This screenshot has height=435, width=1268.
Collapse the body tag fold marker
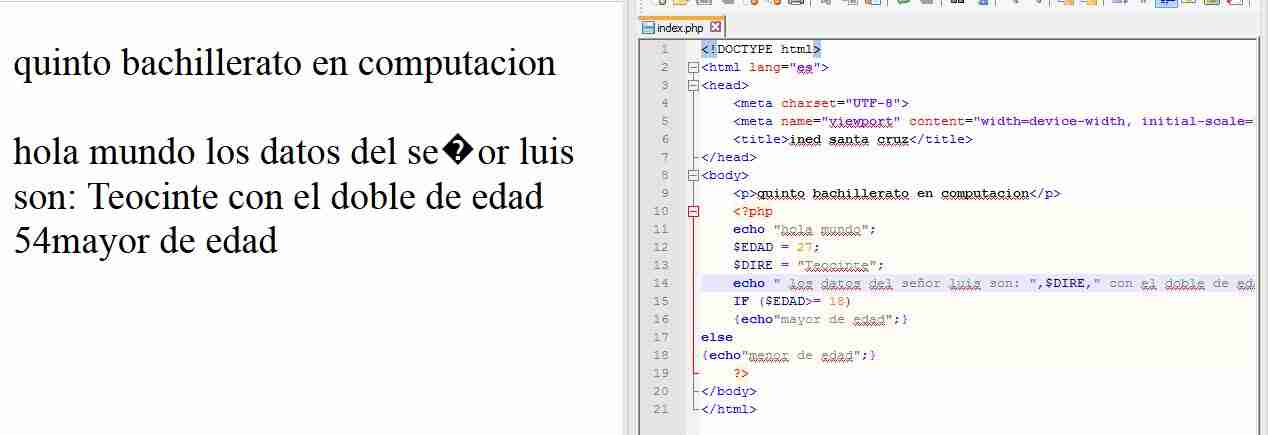(x=693, y=176)
